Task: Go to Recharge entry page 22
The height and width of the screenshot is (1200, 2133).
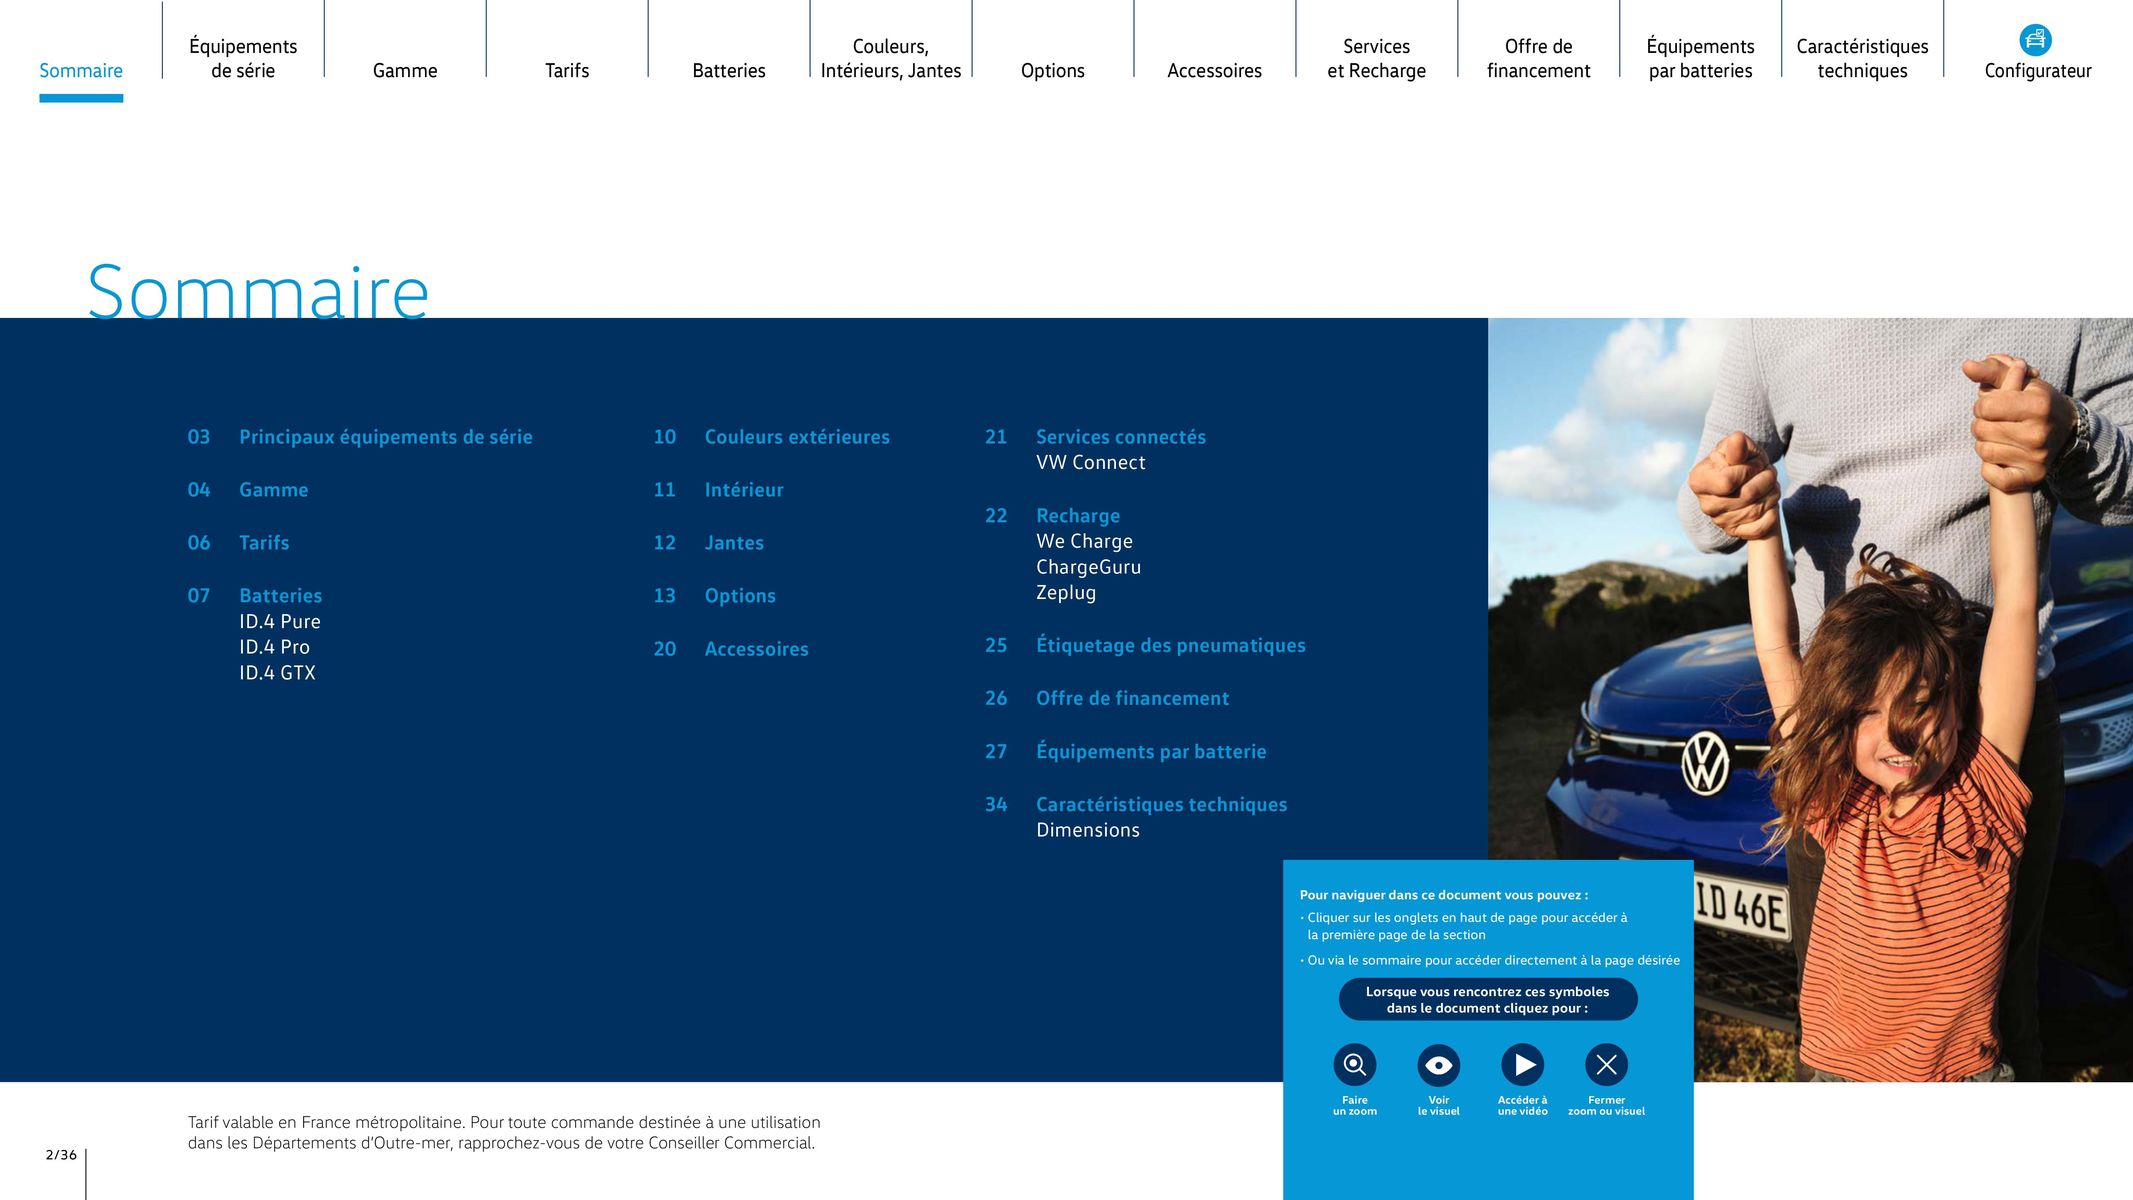Action: (x=1078, y=516)
